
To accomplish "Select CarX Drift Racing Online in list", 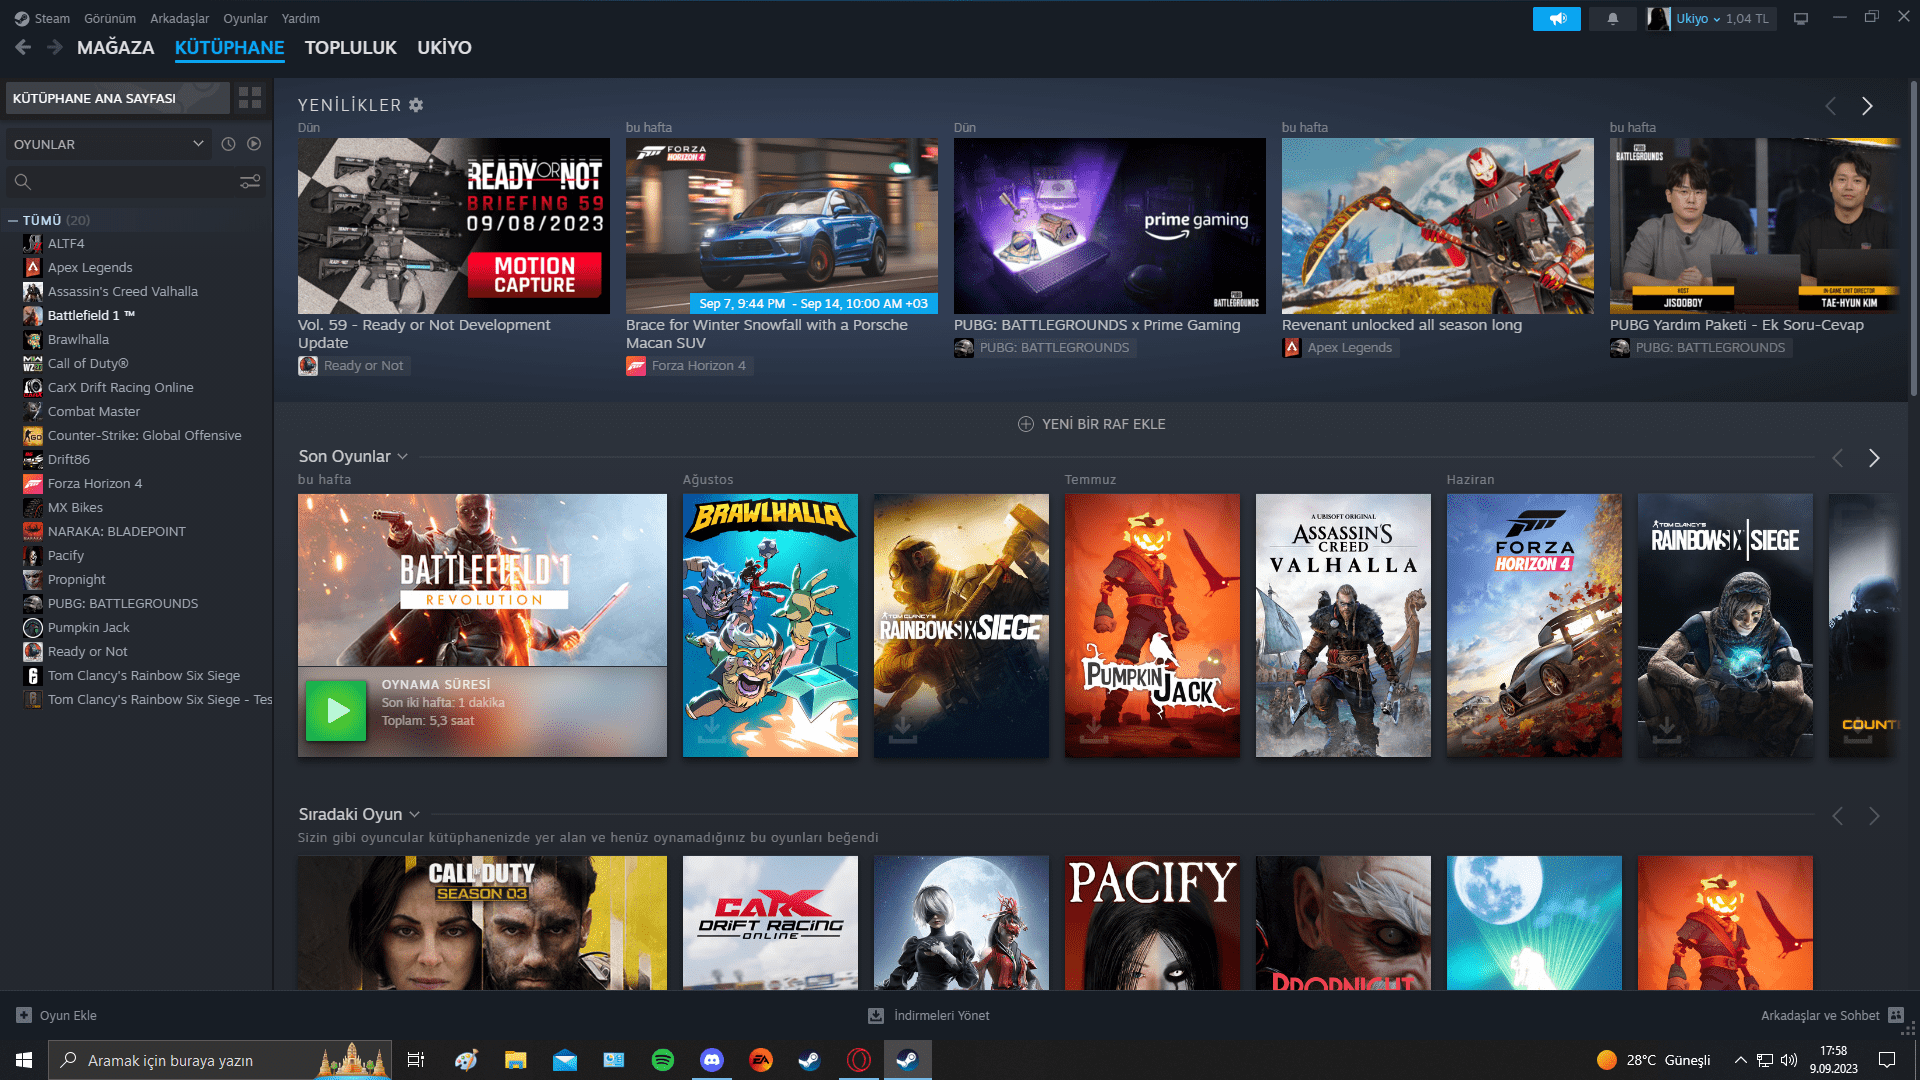I will click(x=120, y=387).
